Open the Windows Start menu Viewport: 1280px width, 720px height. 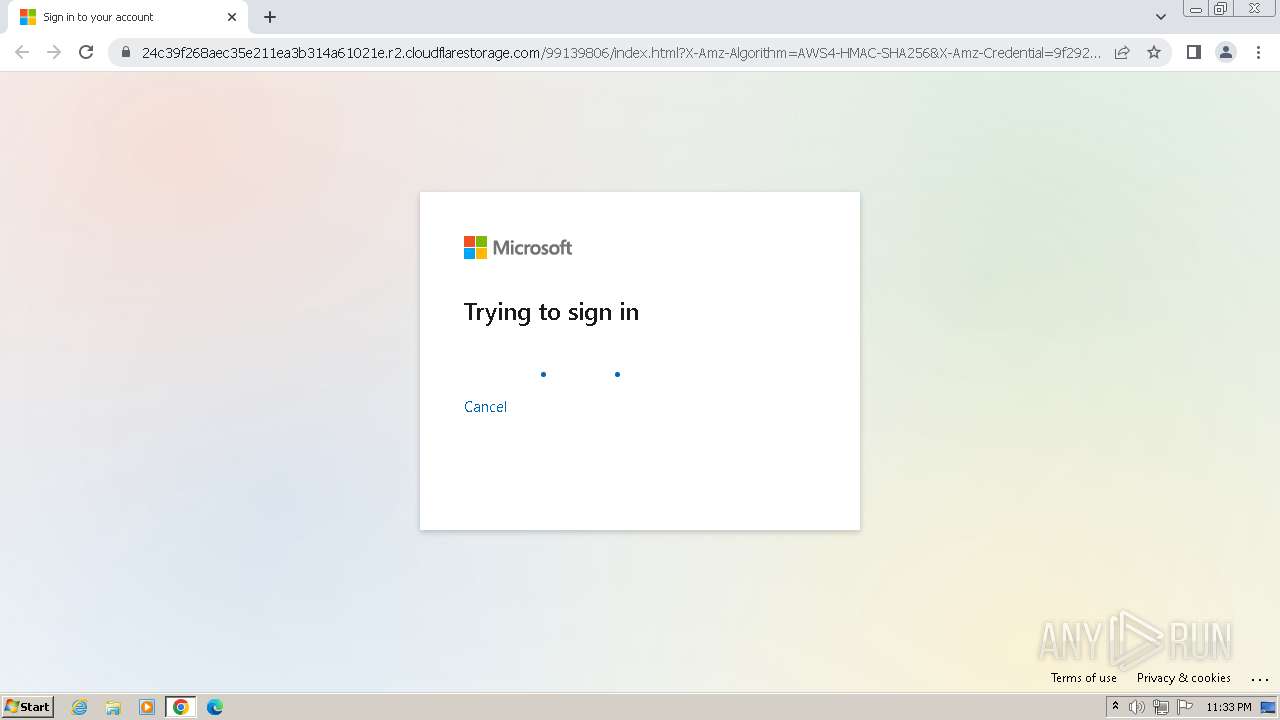(x=28, y=707)
